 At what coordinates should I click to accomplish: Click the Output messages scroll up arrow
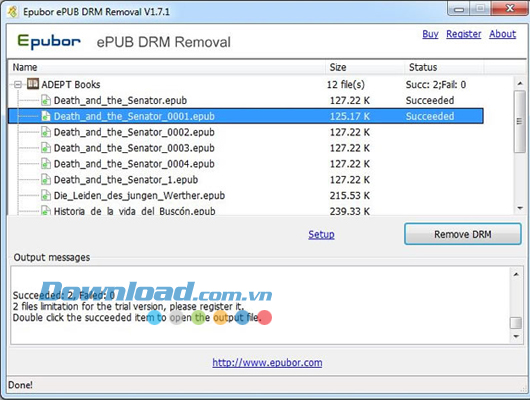516,274
